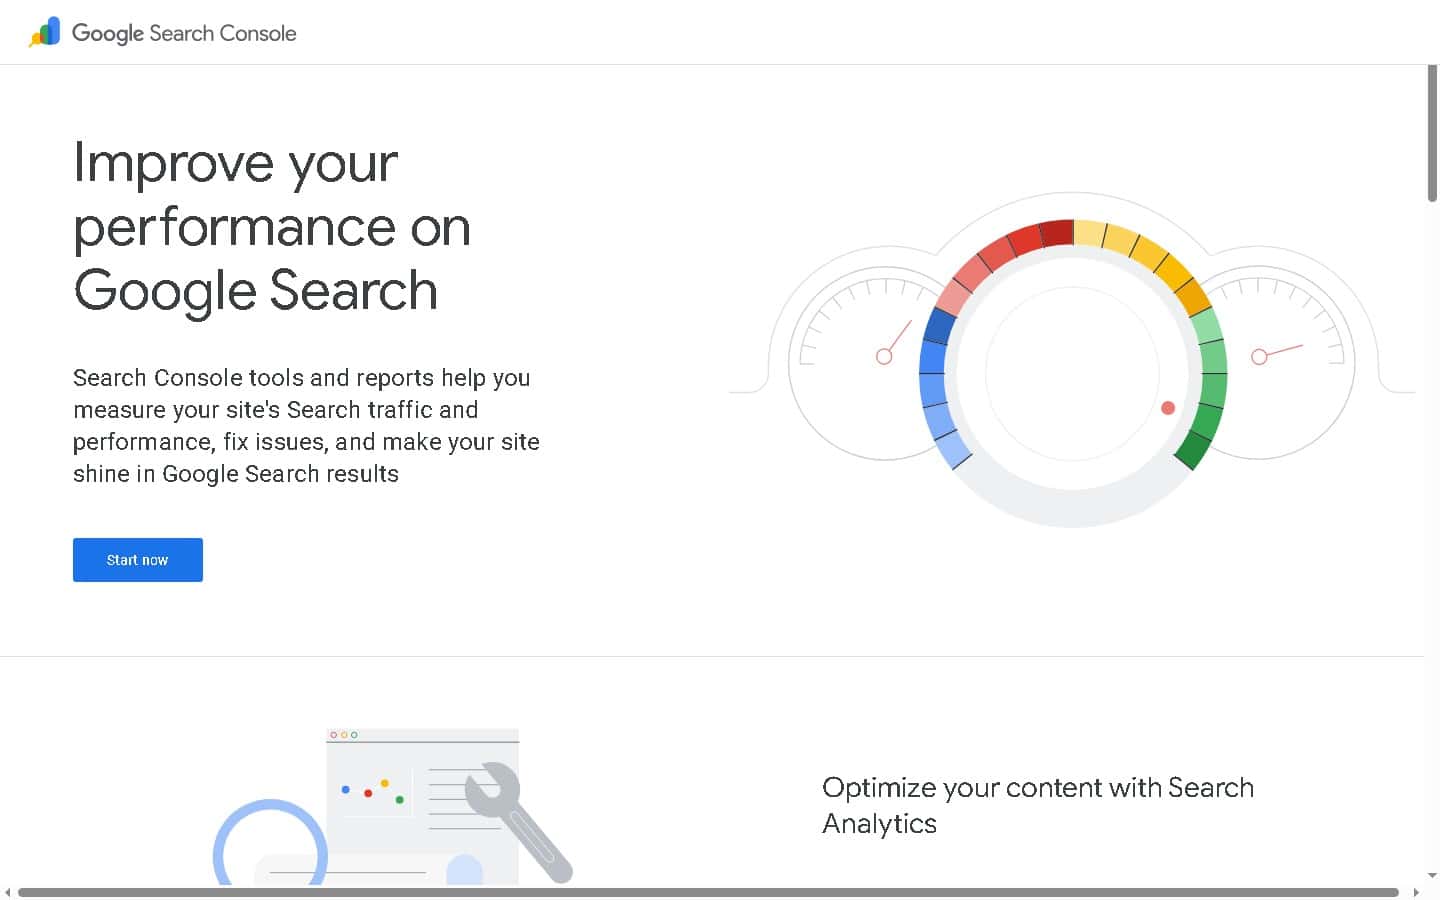Viewport: 1440px width, 900px height.
Task: Click the Optimize your content heading
Action: [1037, 805]
